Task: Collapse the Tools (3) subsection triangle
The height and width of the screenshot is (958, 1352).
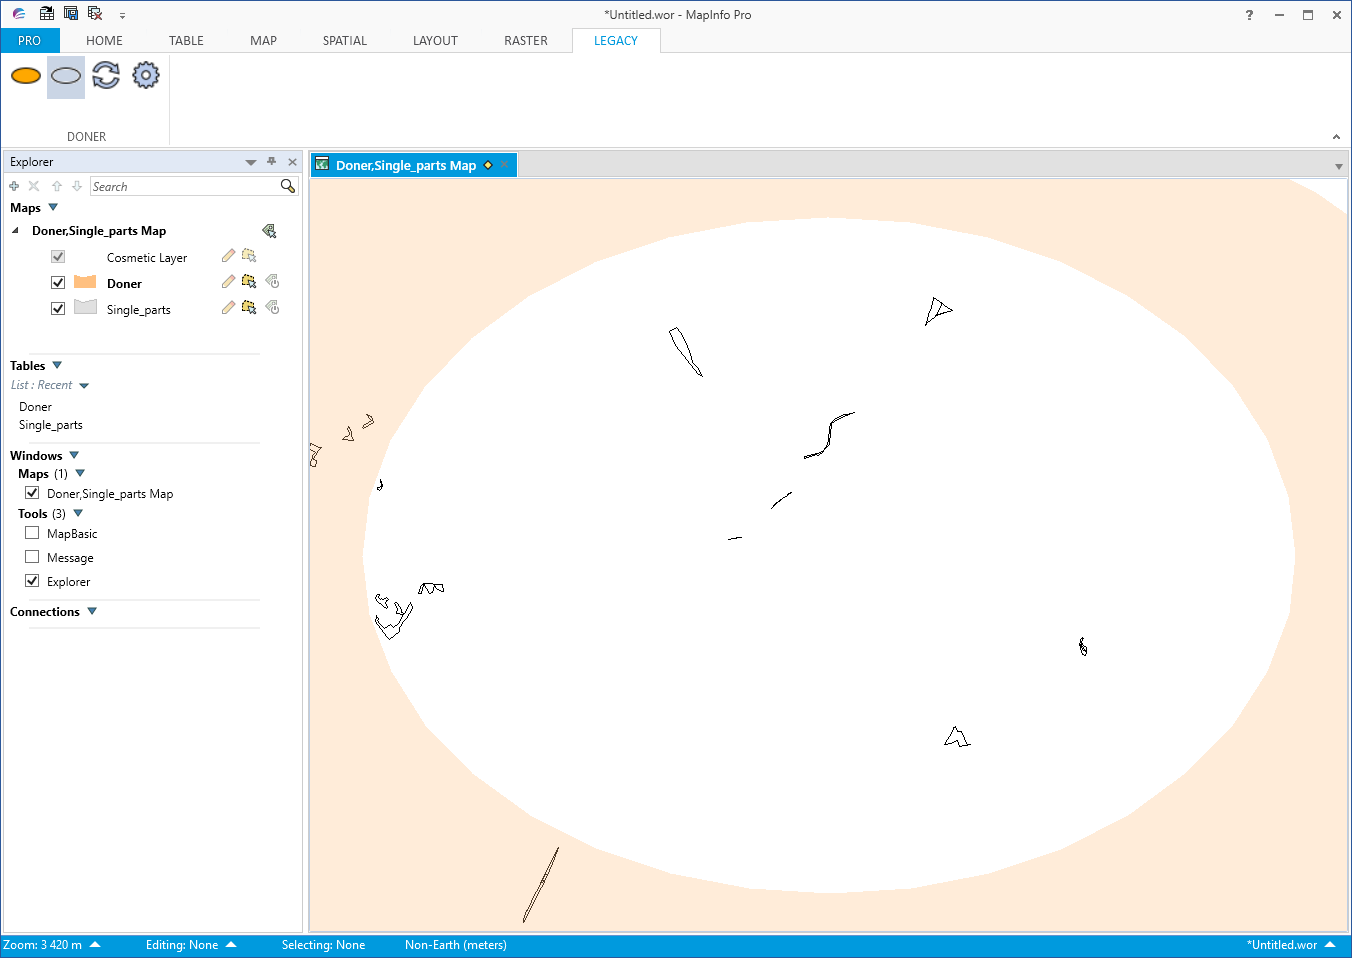Action: click(78, 513)
